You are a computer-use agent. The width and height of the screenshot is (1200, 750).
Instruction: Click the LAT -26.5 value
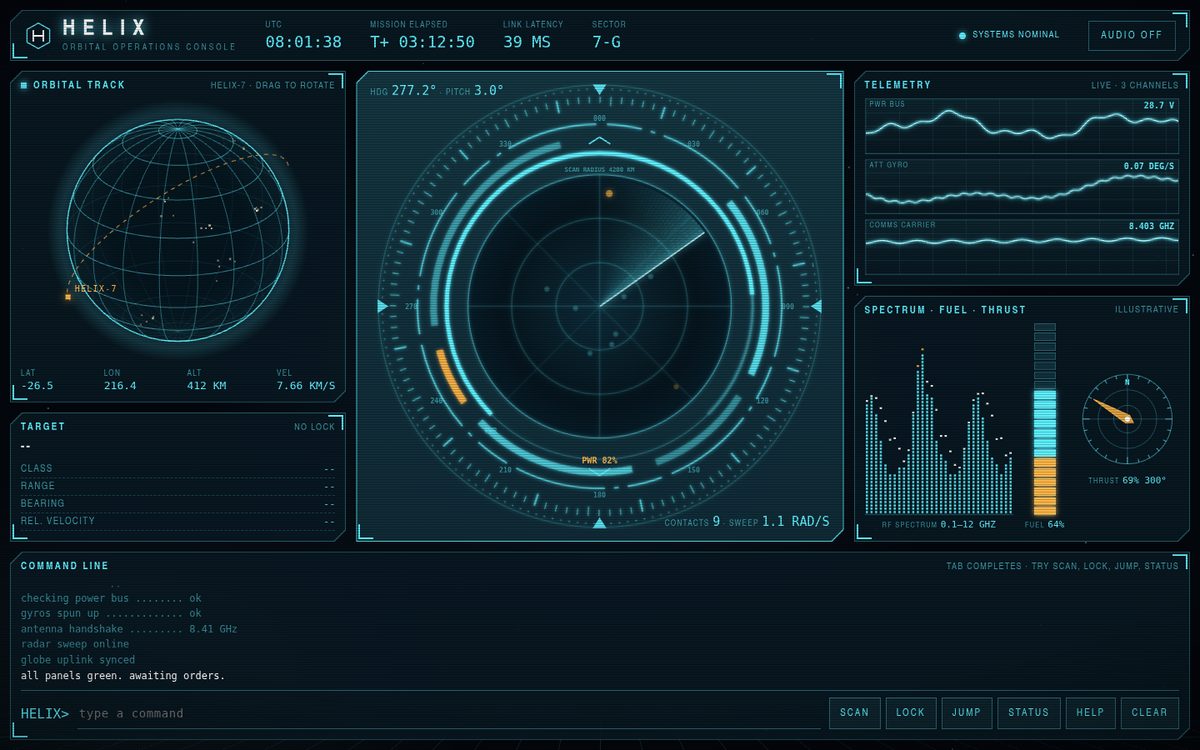pyautogui.click(x=37, y=385)
